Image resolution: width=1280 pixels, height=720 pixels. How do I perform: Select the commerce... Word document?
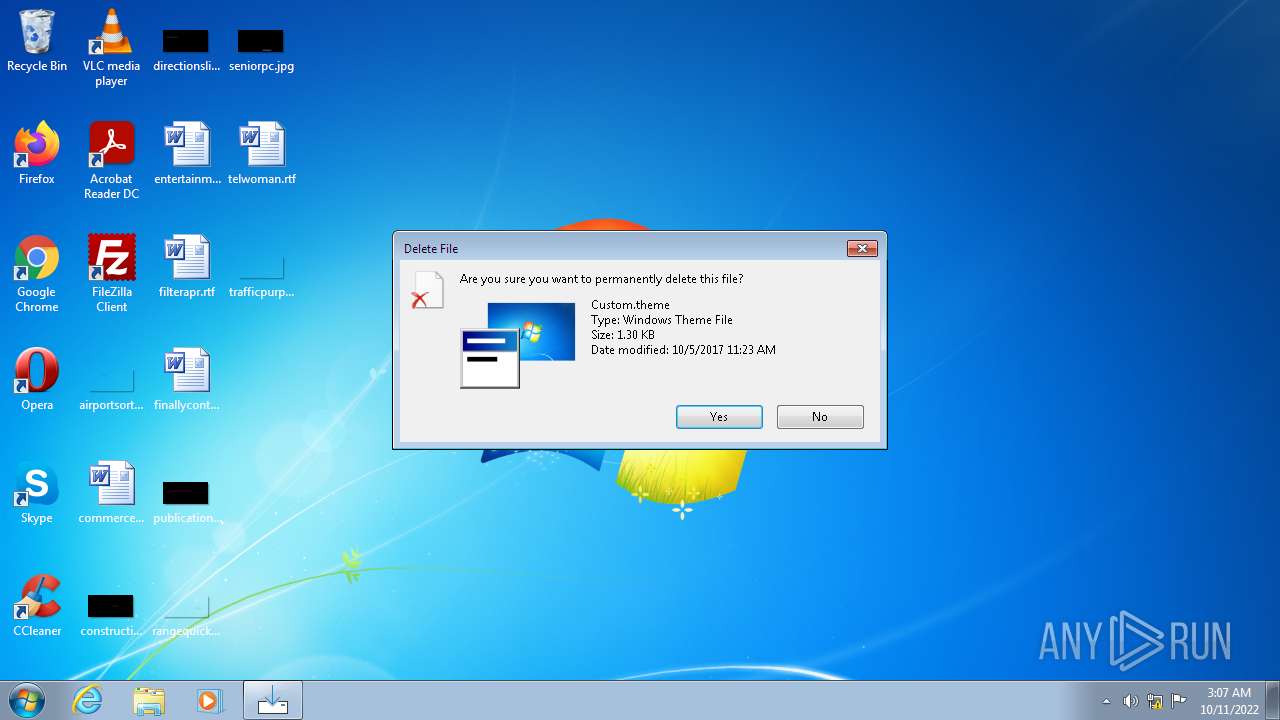(111, 493)
